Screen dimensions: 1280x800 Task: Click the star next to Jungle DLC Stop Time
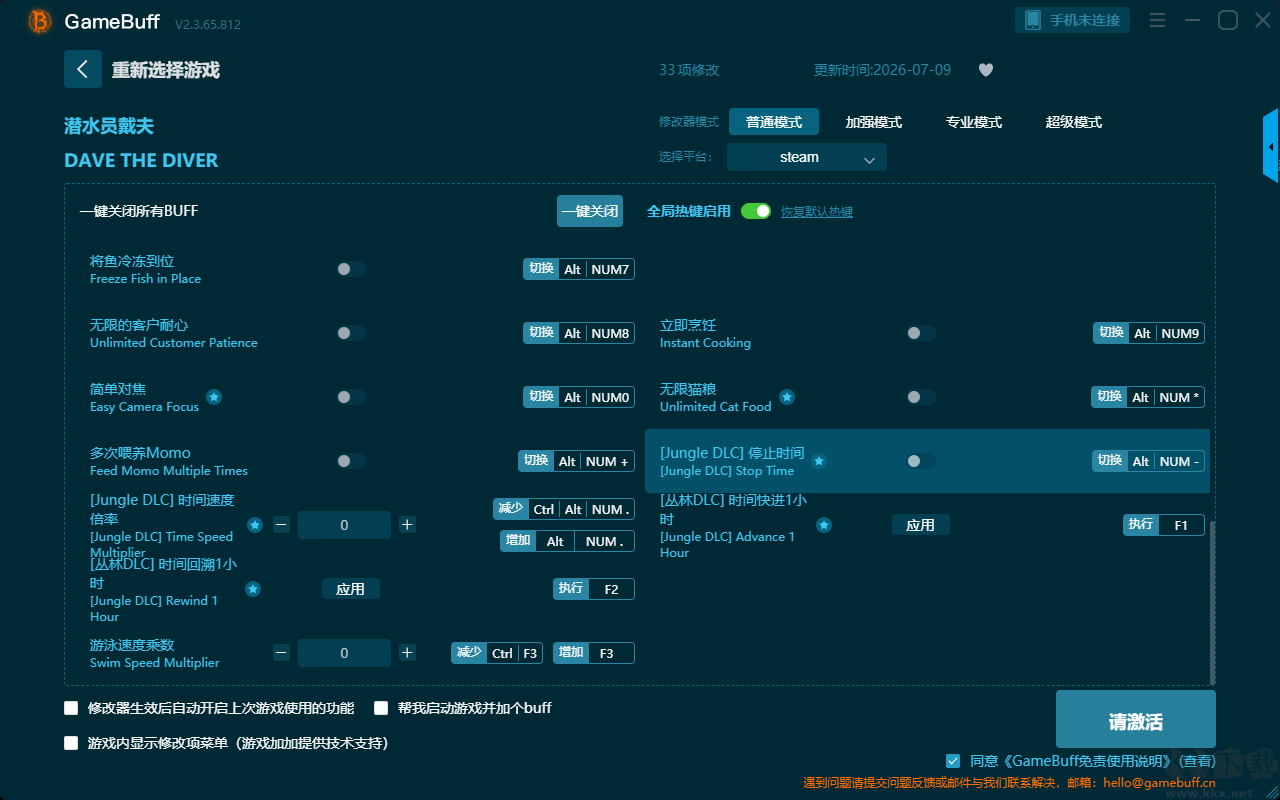coord(819,461)
